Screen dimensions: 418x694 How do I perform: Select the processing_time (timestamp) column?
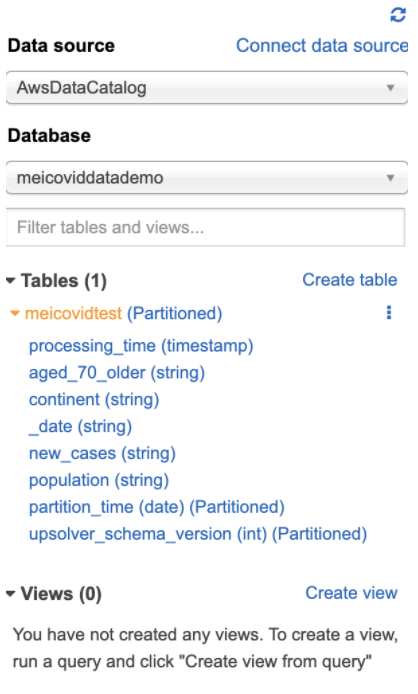(141, 346)
